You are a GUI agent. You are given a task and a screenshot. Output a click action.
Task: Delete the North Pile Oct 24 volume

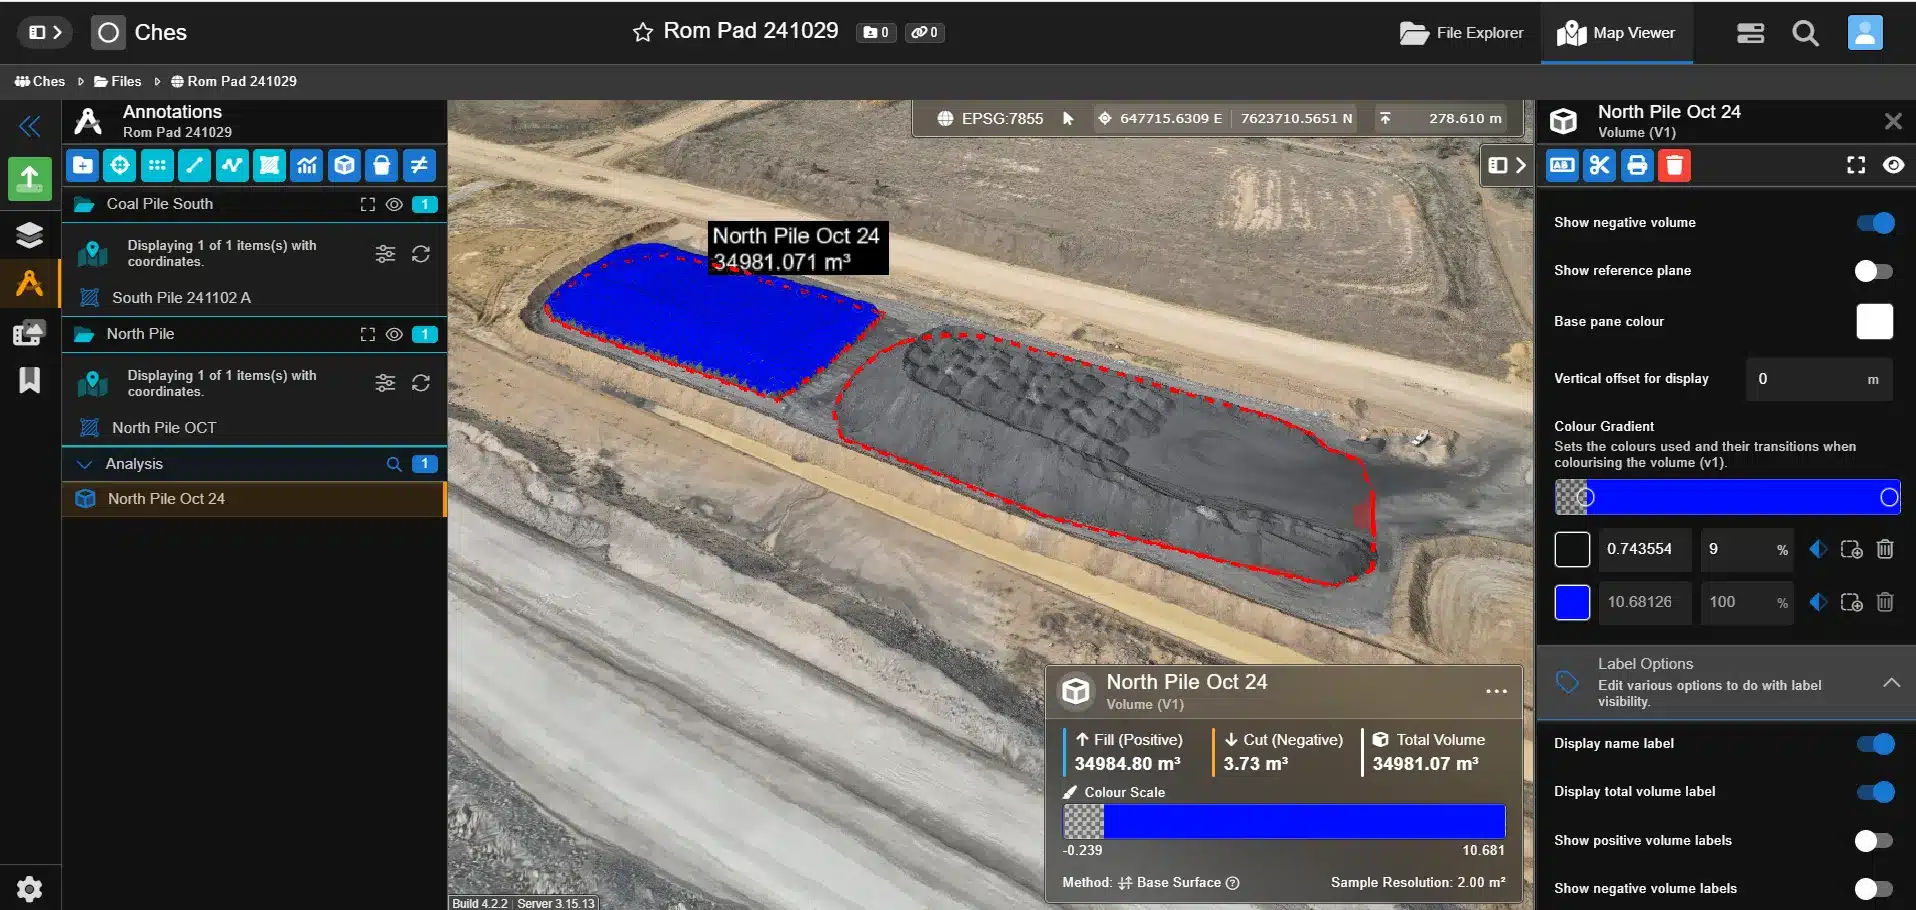pos(1674,166)
